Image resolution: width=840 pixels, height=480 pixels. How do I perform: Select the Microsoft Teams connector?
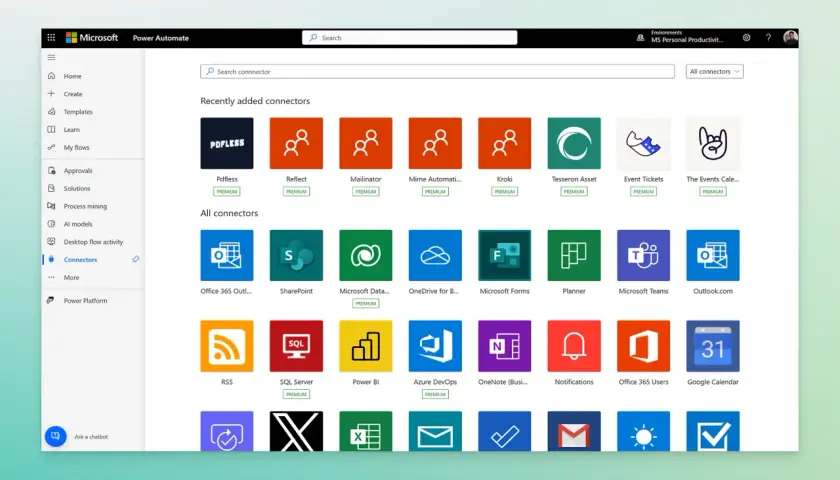[x=643, y=256]
